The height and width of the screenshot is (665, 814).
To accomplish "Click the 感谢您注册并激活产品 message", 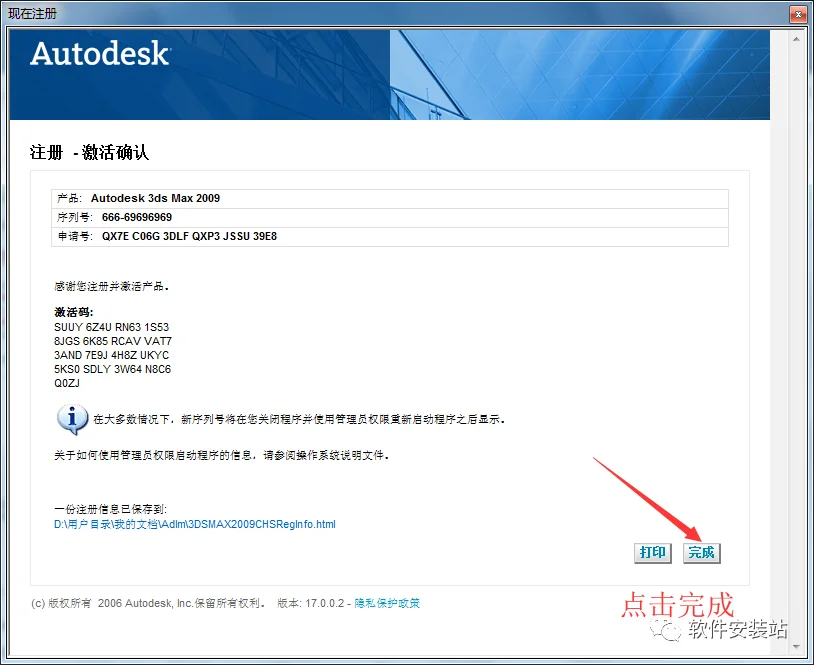I will click(x=111, y=286).
